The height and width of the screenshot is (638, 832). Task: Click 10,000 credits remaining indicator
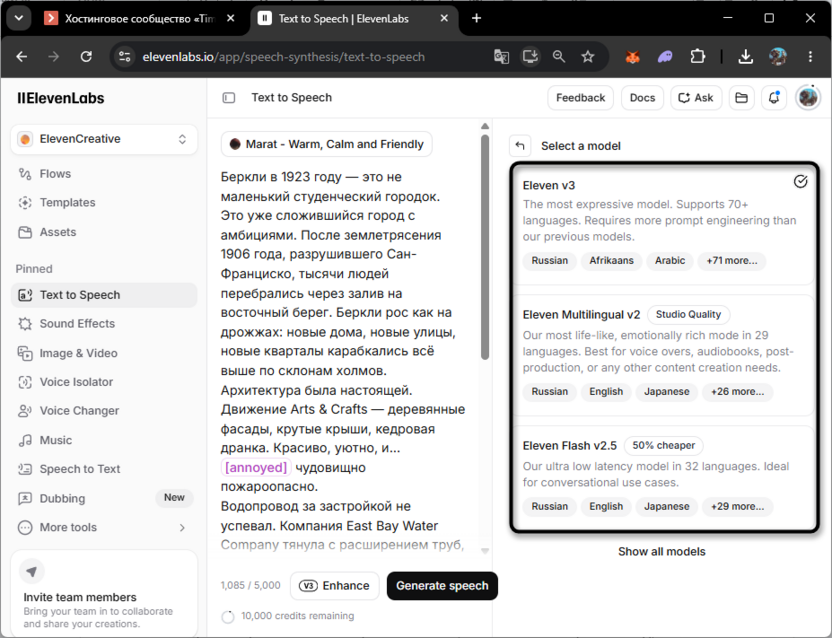pyautogui.click(x=288, y=616)
